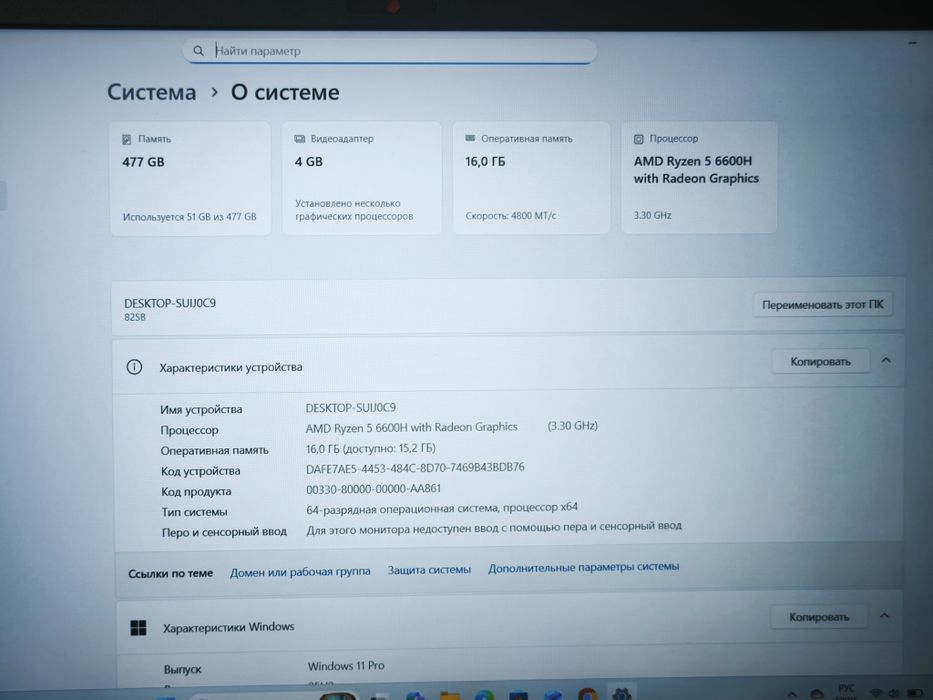Click the info icon next to 'Характеристики устройства'
This screenshot has width=933, height=700.
[134, 367]
